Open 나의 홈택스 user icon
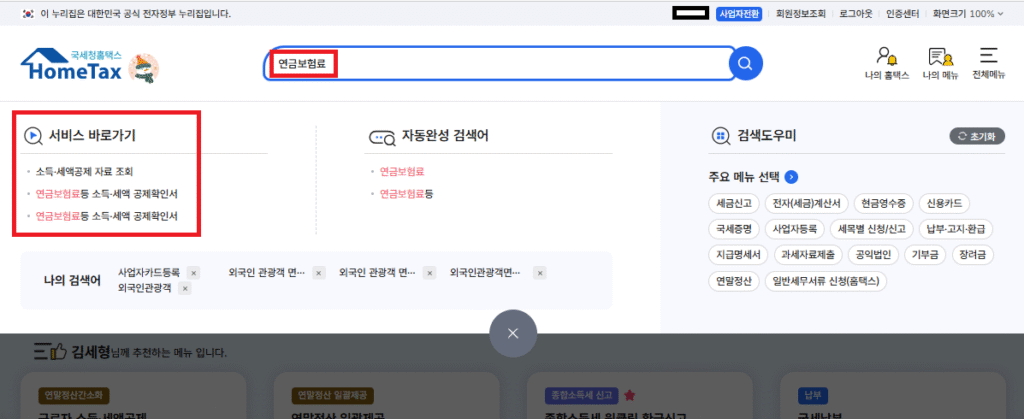This screenshot has width=1024, height=419. (886, 63)
